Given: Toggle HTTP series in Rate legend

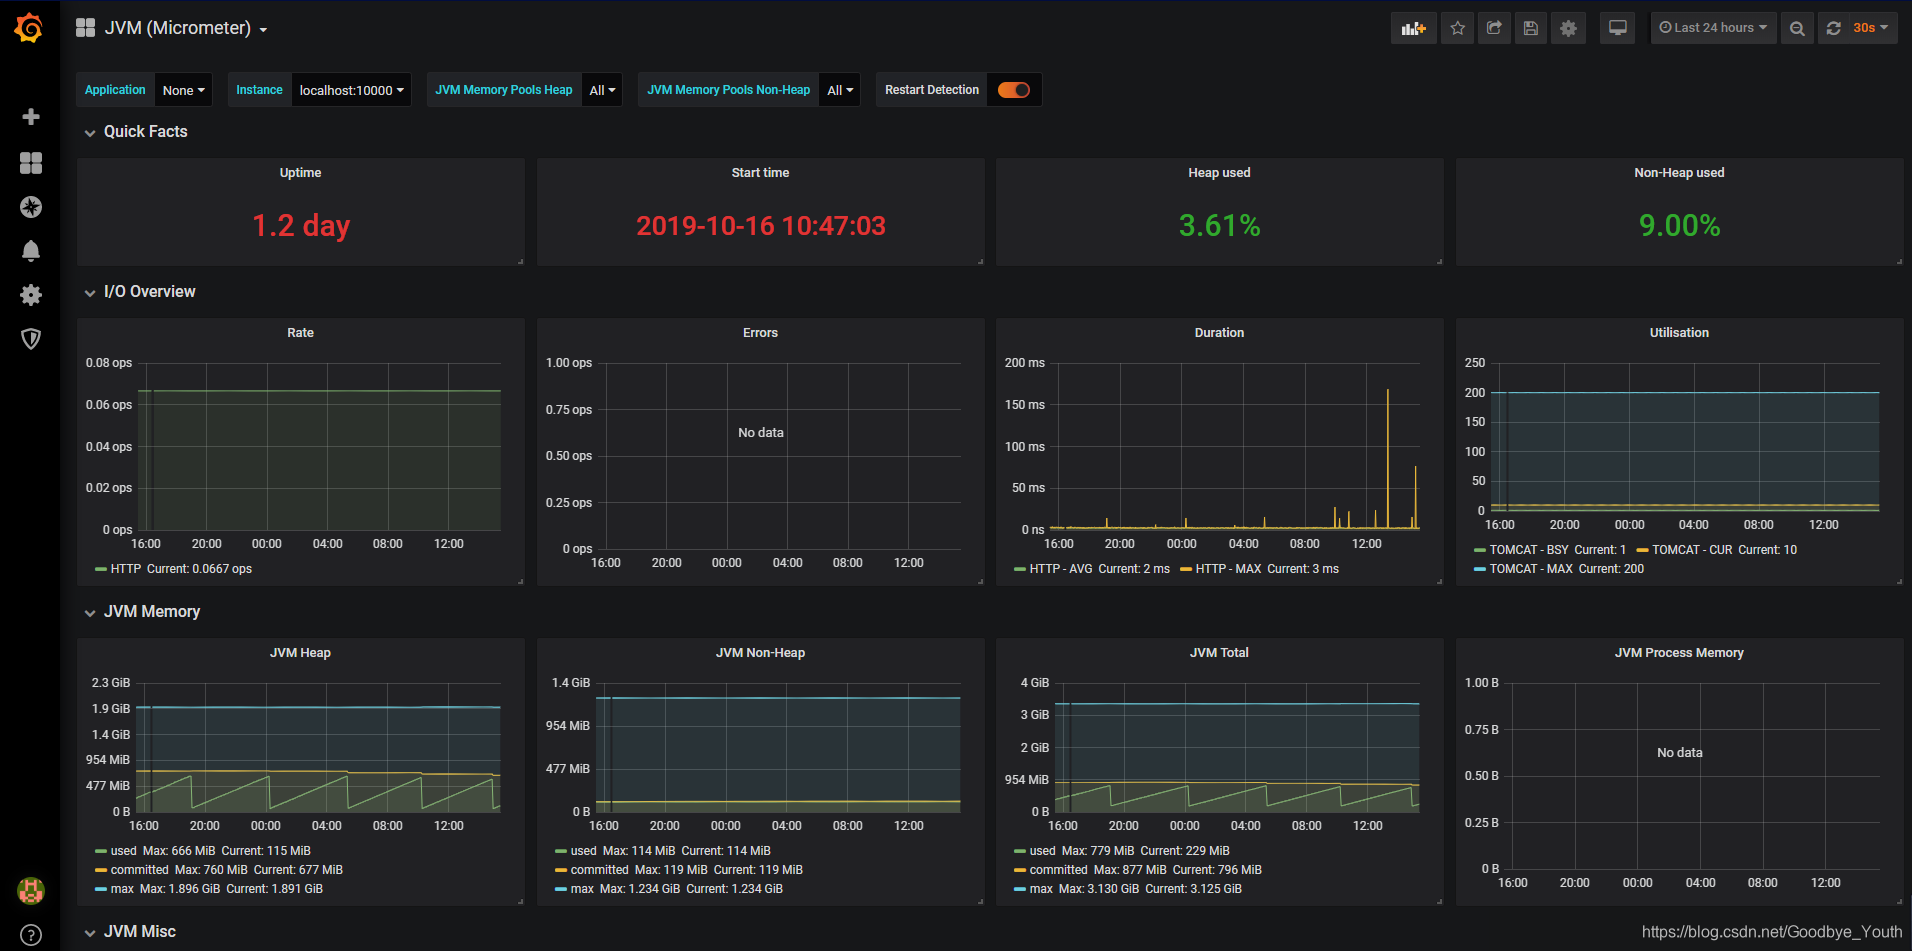Looking at the screenshot, I should tap(125, 569).
